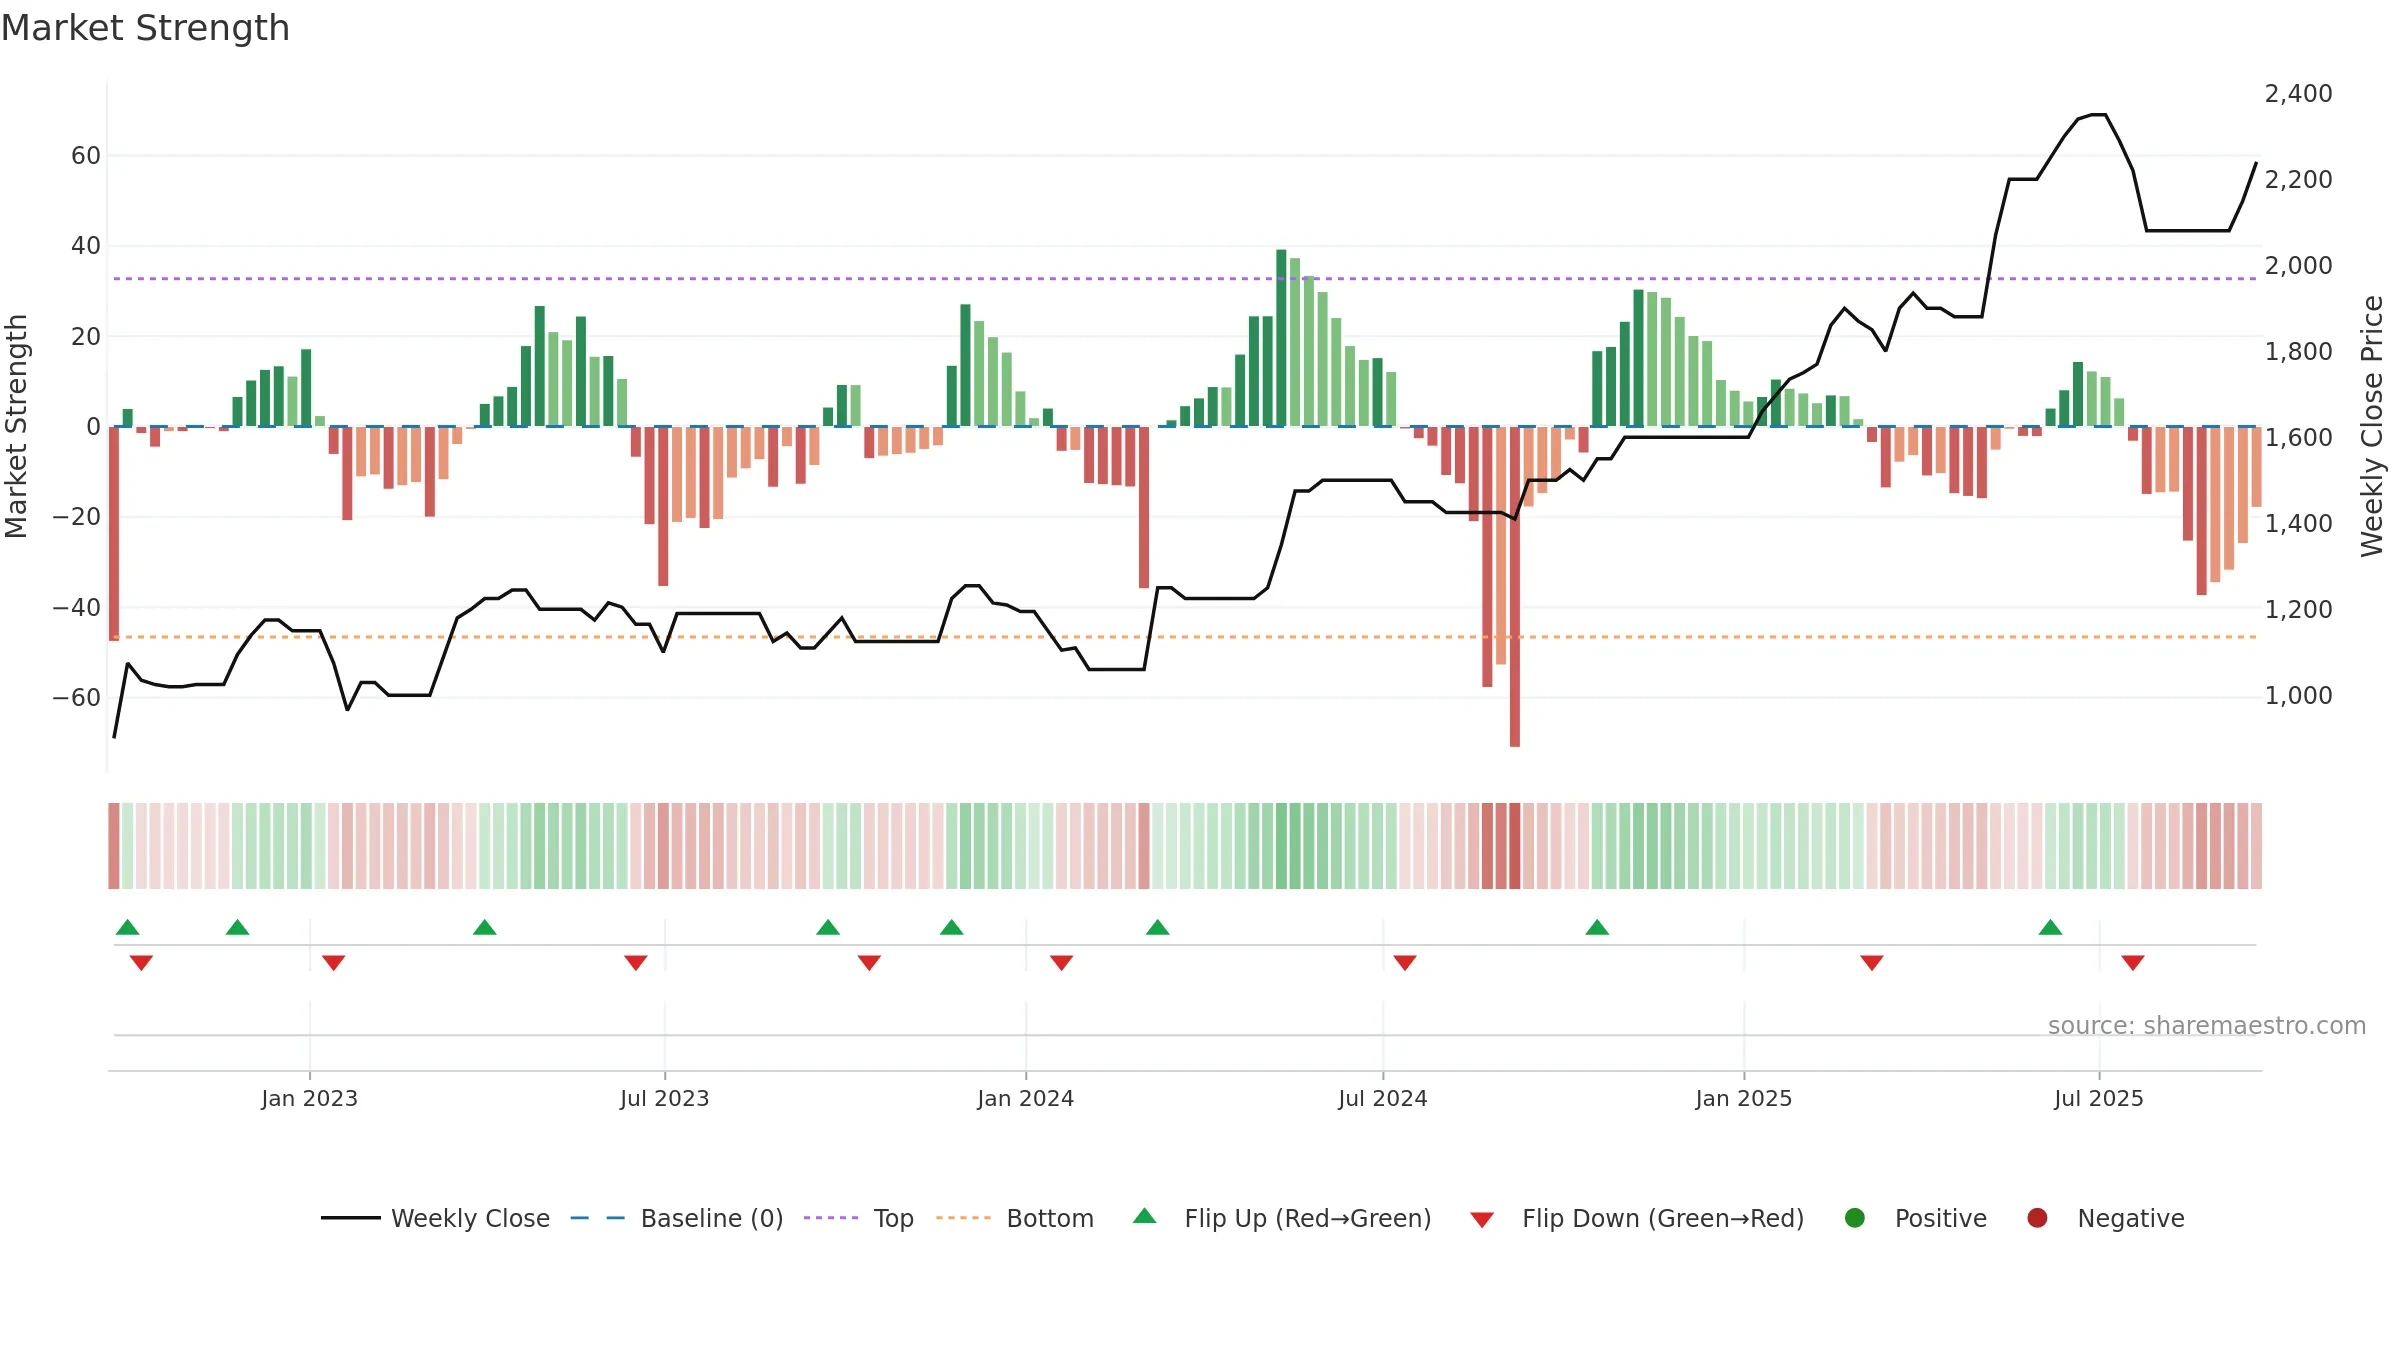Screen dimensions: 2400x1350
Task: Click the flip-up marker just after Jan 2024
Action: click(x=1158, y=927)
